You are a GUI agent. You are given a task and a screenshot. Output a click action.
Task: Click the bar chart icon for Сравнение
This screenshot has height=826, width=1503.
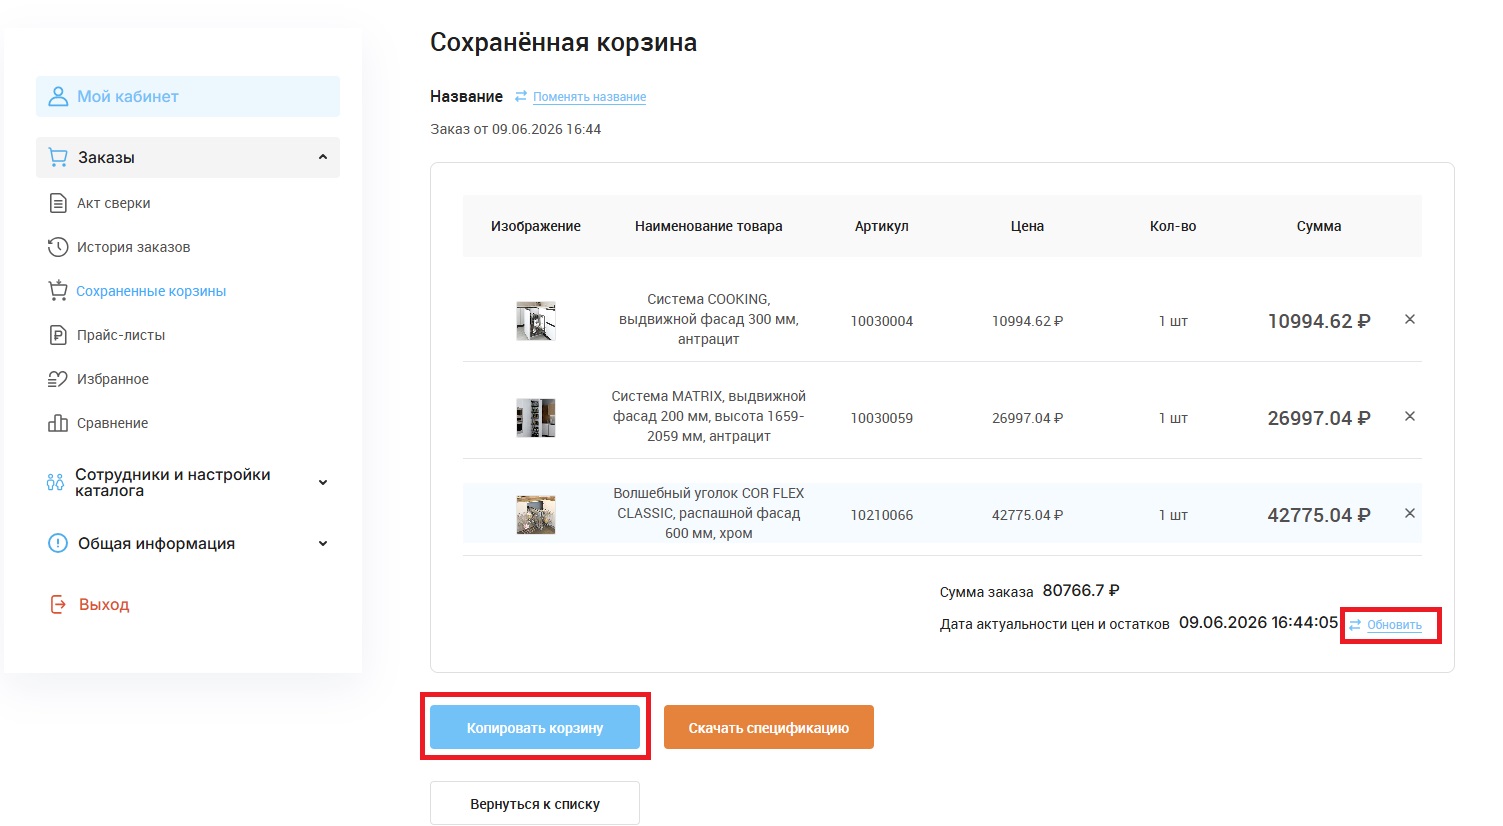pyautogui.click(x=58, y=423)
